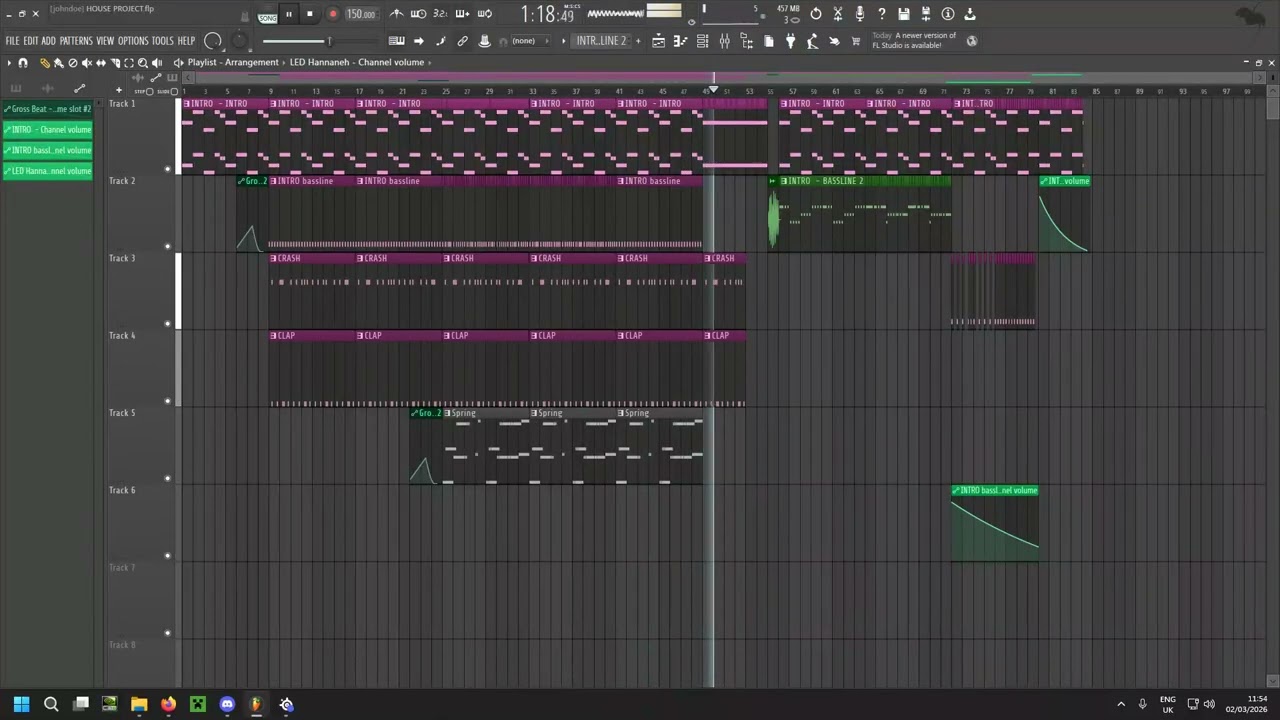Open LED Hannaneh - Channel volume breadcrumb

coord(357,63)
